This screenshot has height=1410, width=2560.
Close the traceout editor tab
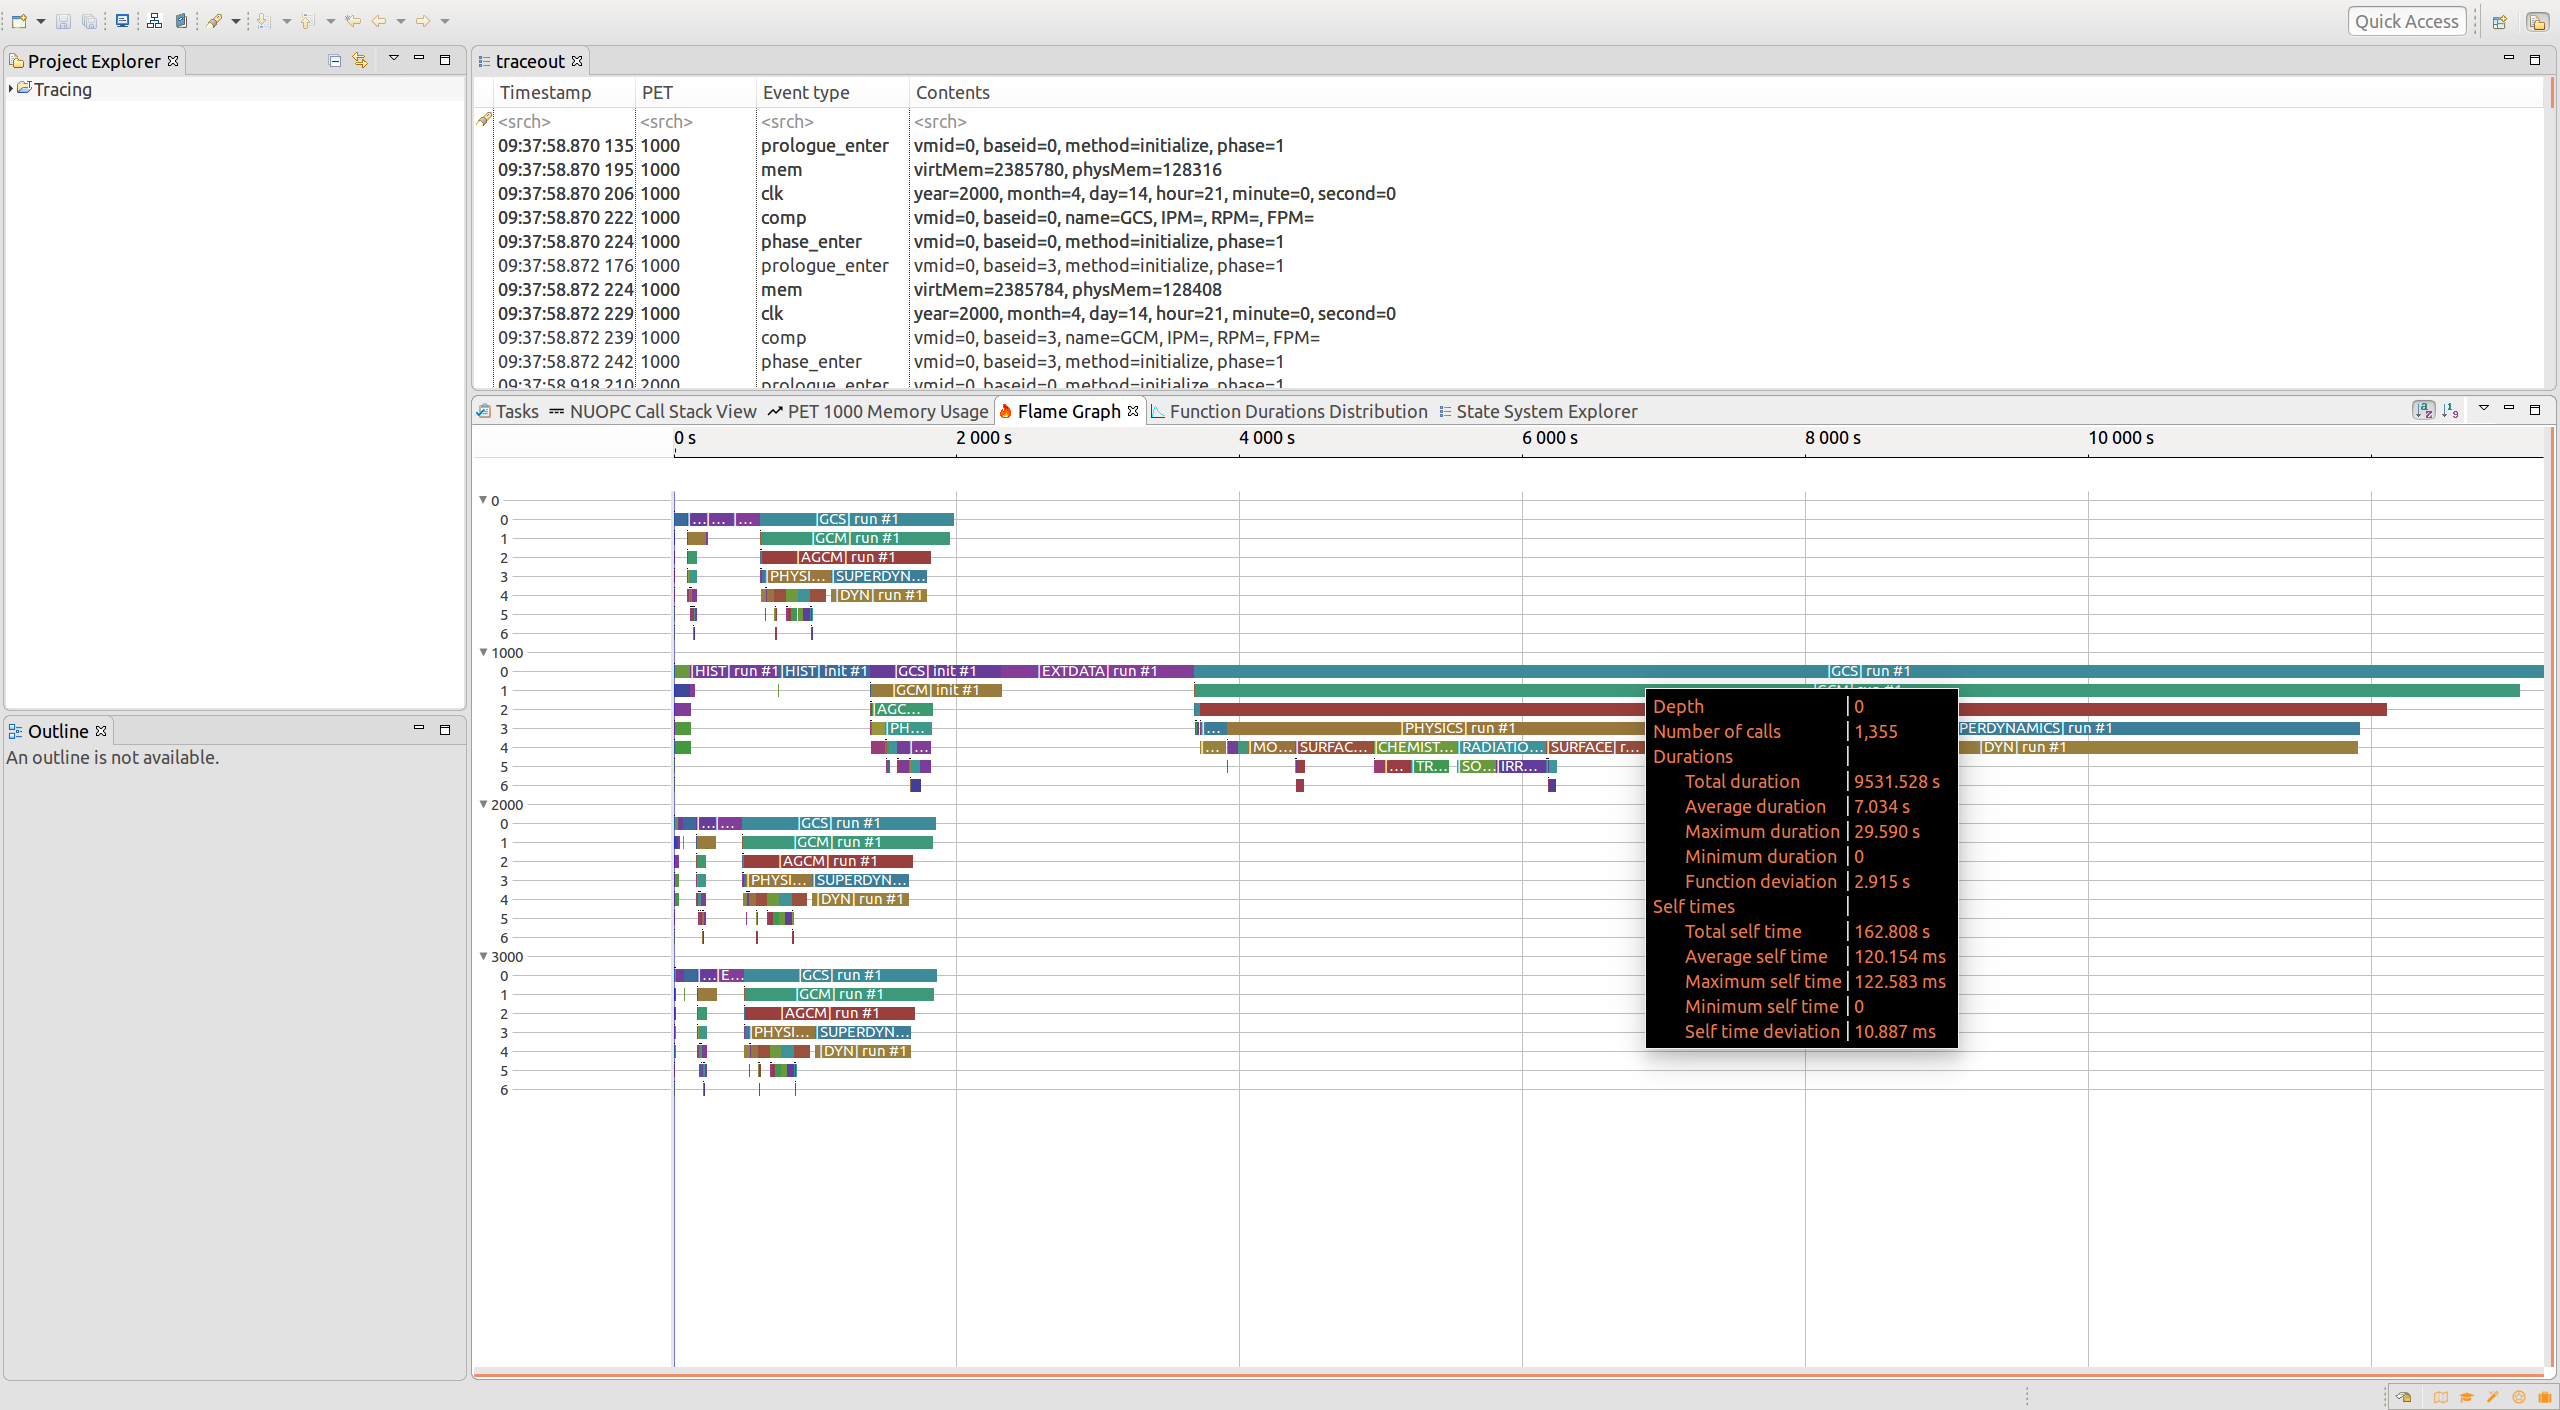pos(577,61)
